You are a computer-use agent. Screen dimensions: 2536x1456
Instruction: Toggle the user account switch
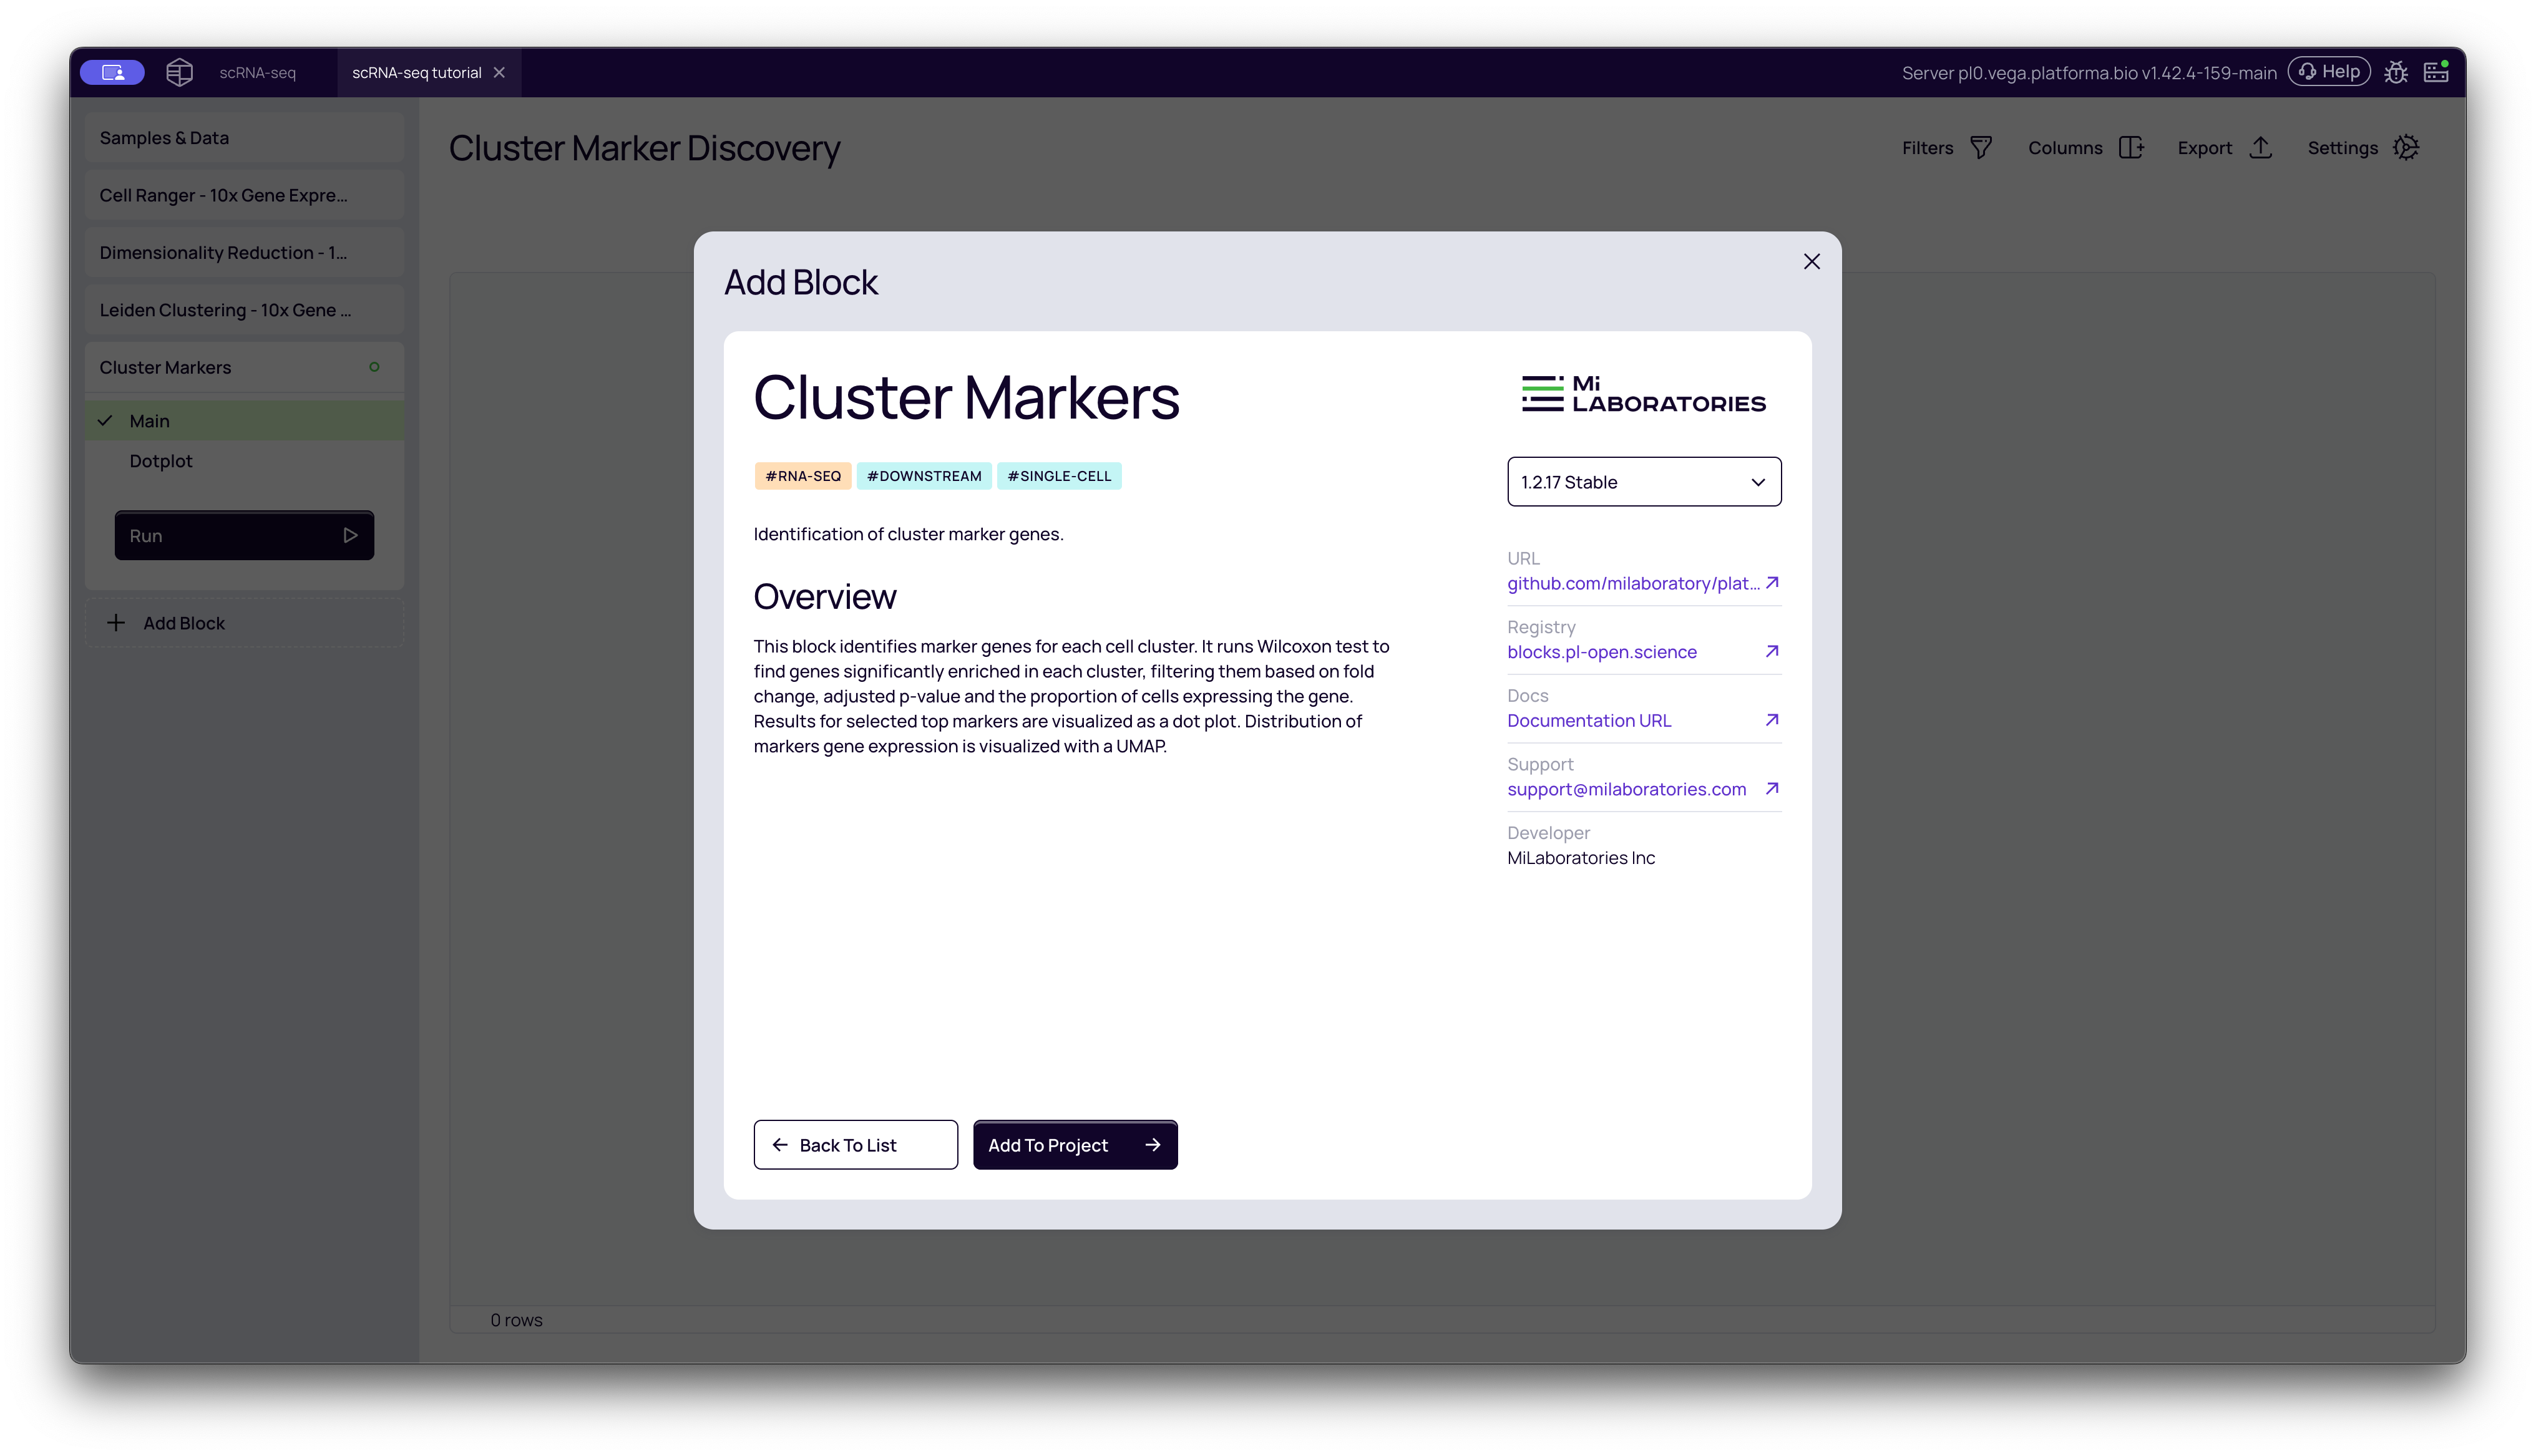pos(112,71)
